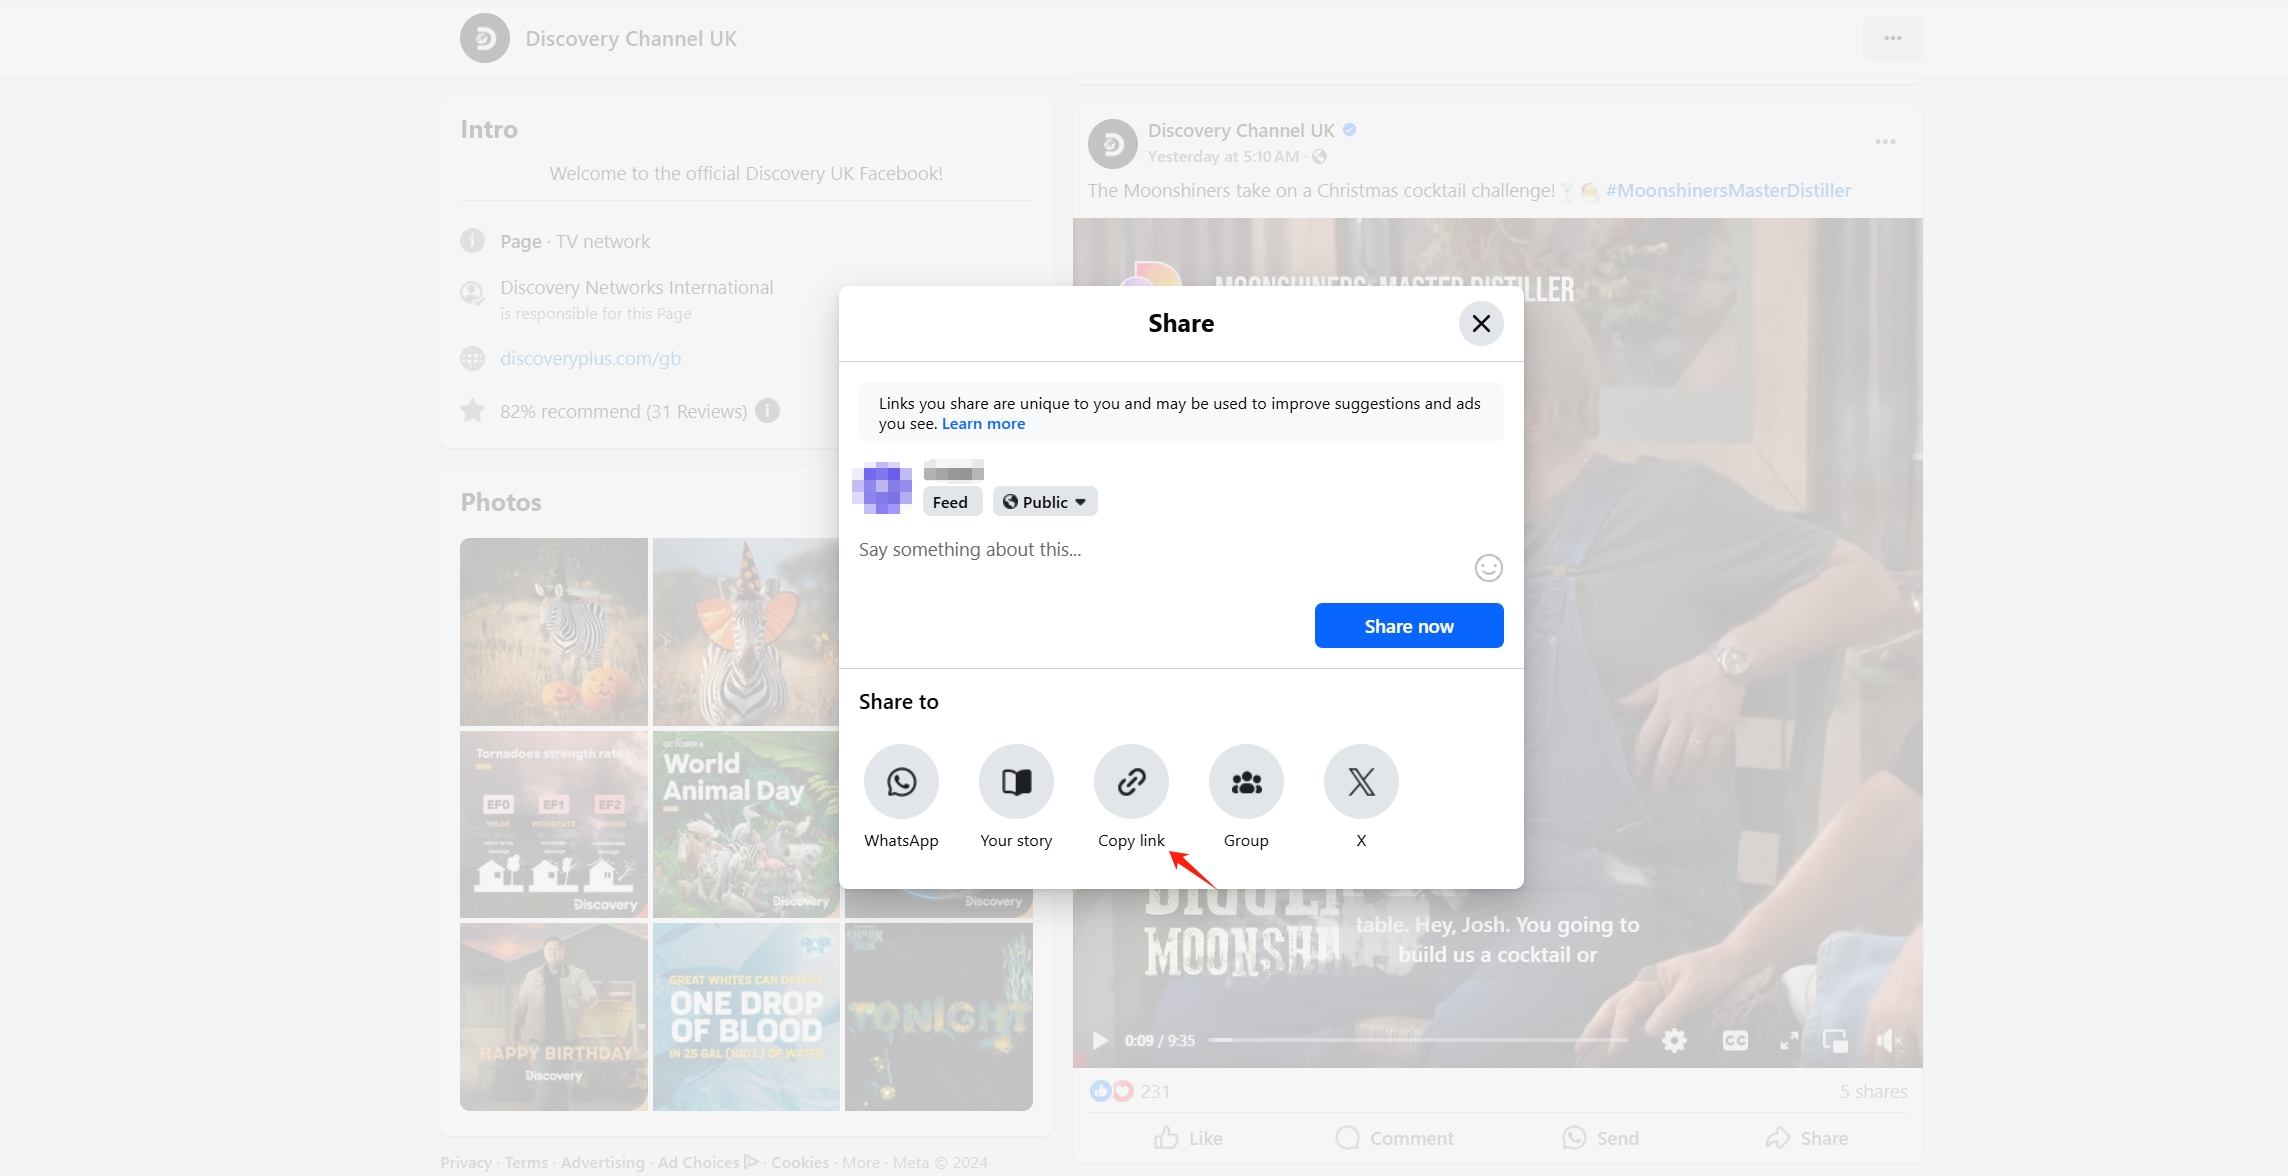The width and height of the screenshot is (2288, 1176).
Task: Open page options menu in header
Action: tap(1892, 38)
